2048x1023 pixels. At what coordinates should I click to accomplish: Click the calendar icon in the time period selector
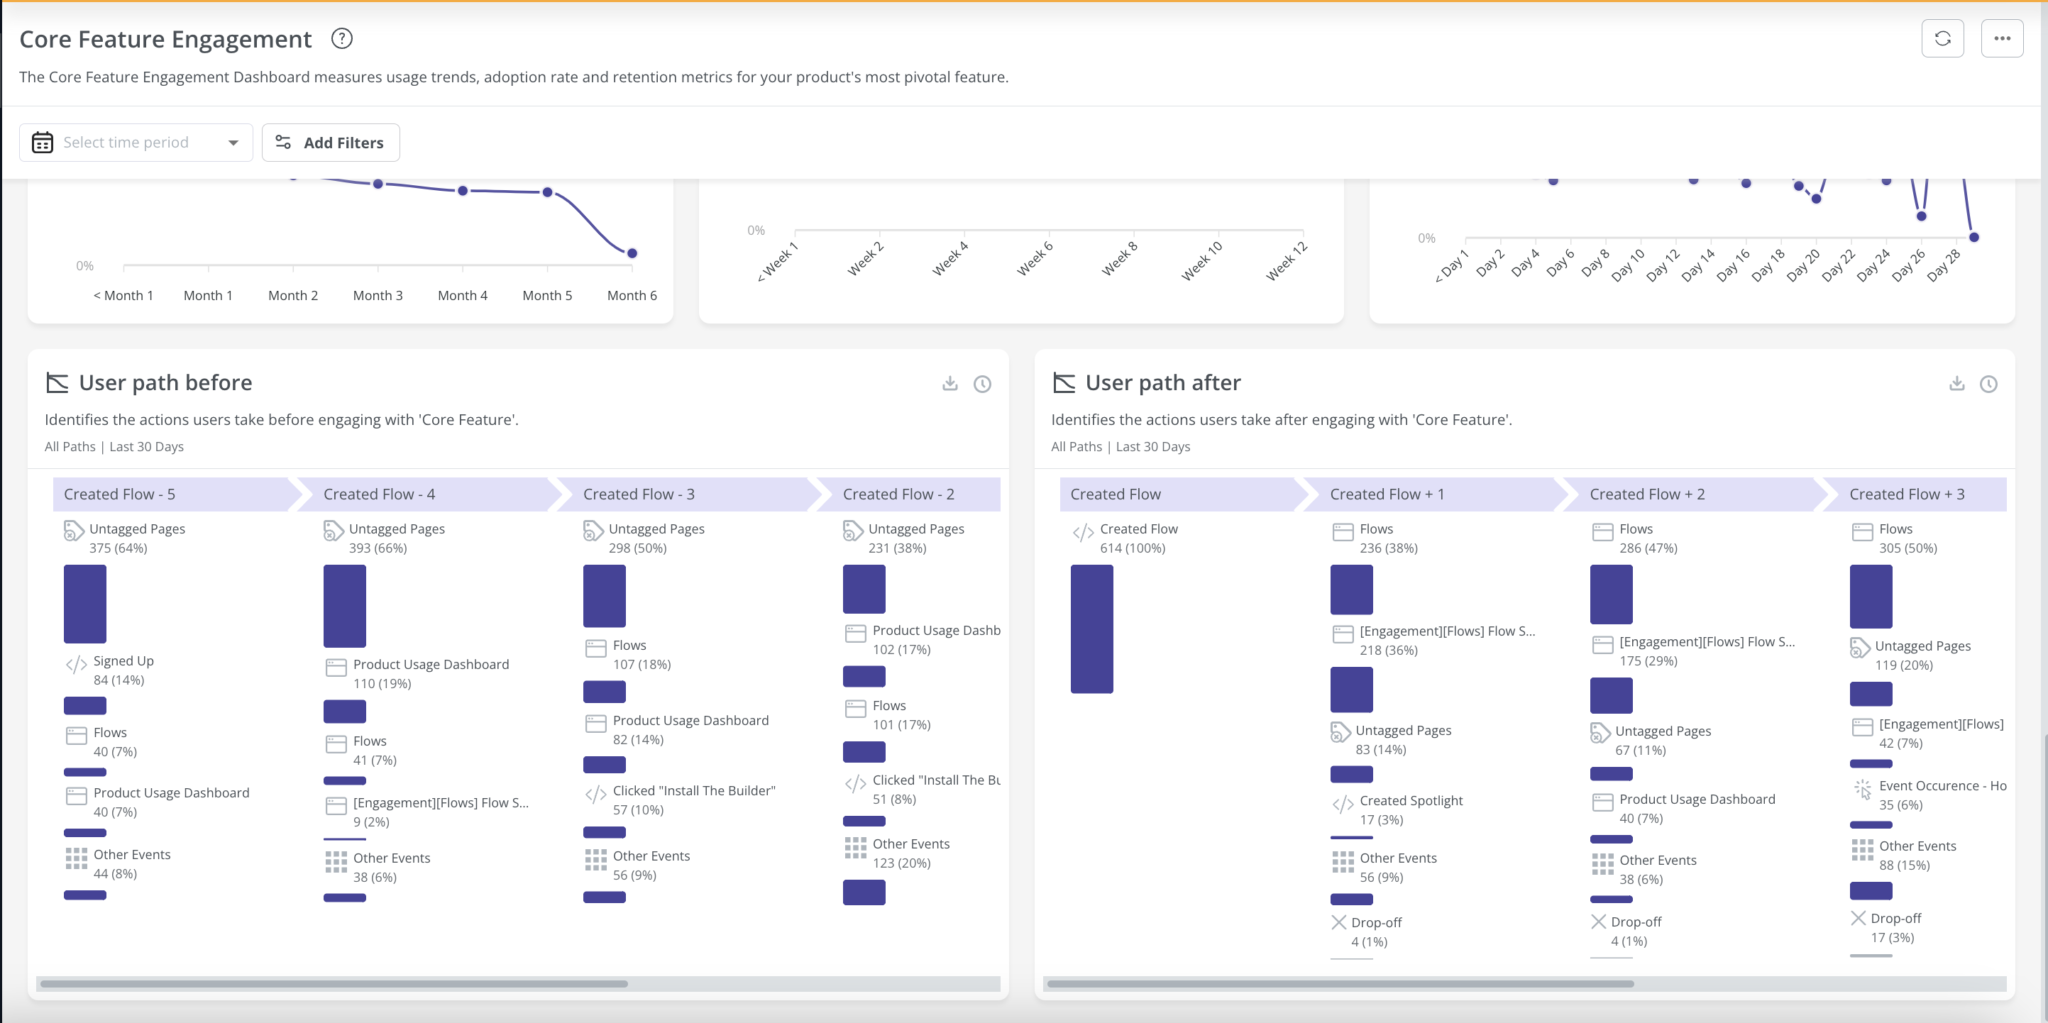click(x=42, y=142)
